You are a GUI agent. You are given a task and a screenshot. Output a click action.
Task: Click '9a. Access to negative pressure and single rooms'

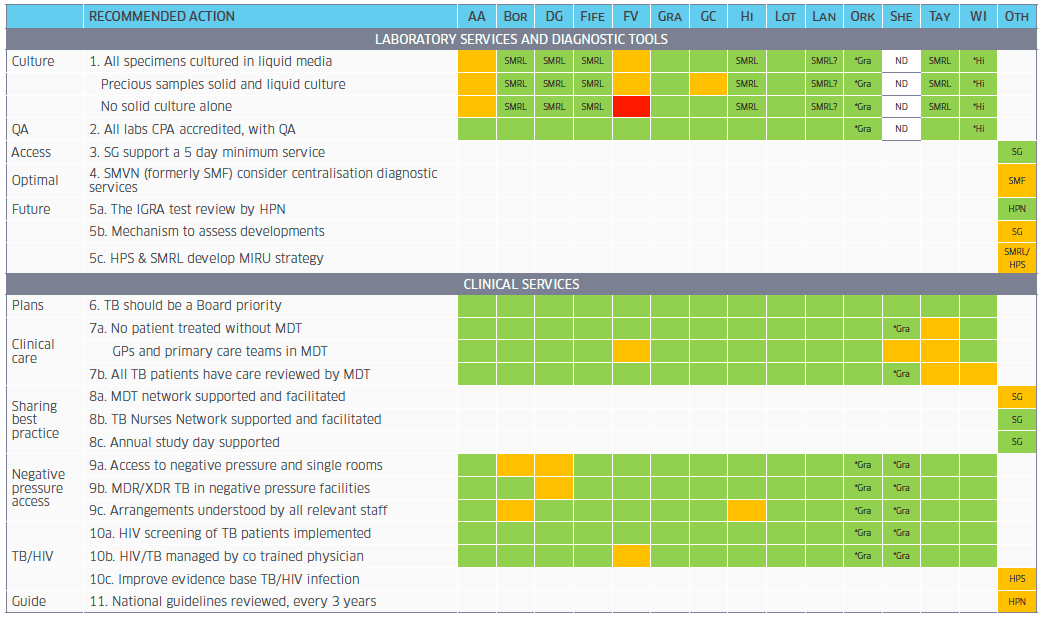click(x=236, y=465)
